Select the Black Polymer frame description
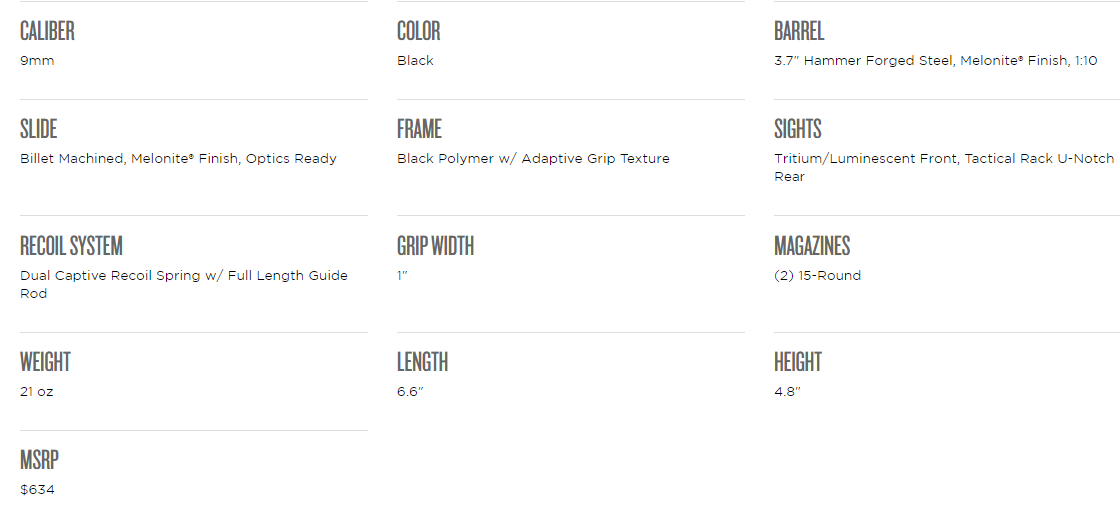The image size is (1120, 517). pos(533,159)
